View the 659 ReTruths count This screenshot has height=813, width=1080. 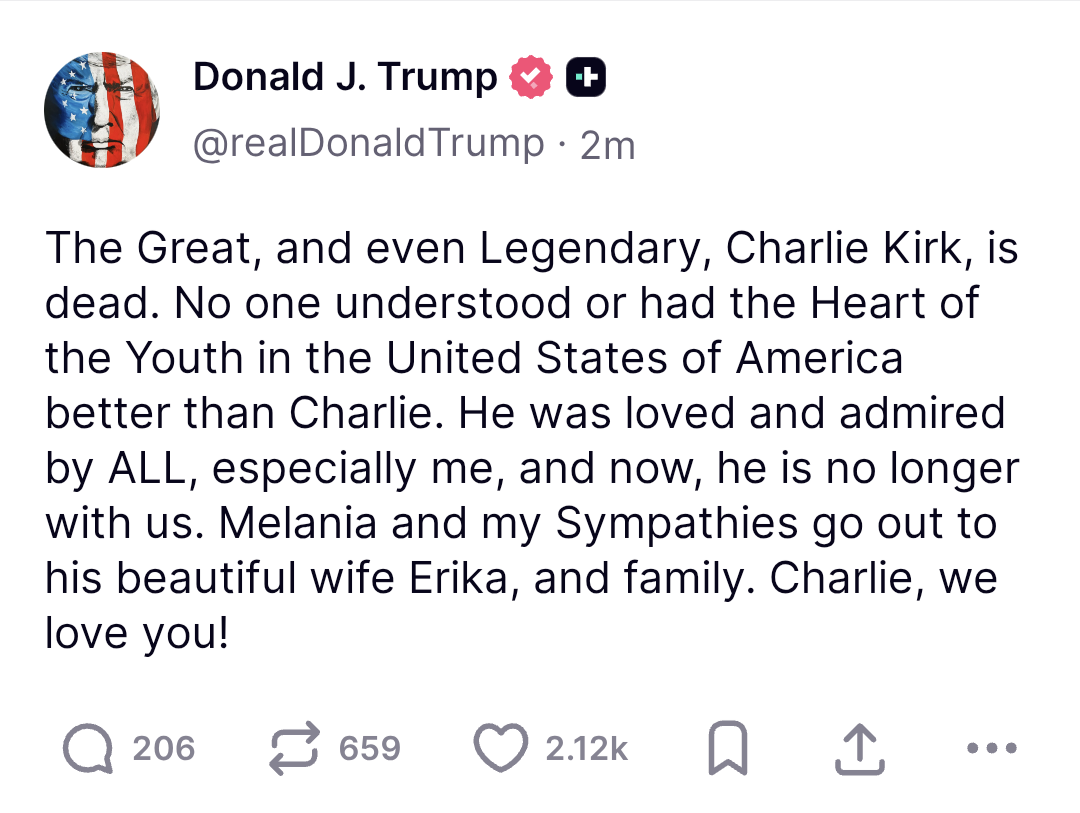tap(370, 749)
